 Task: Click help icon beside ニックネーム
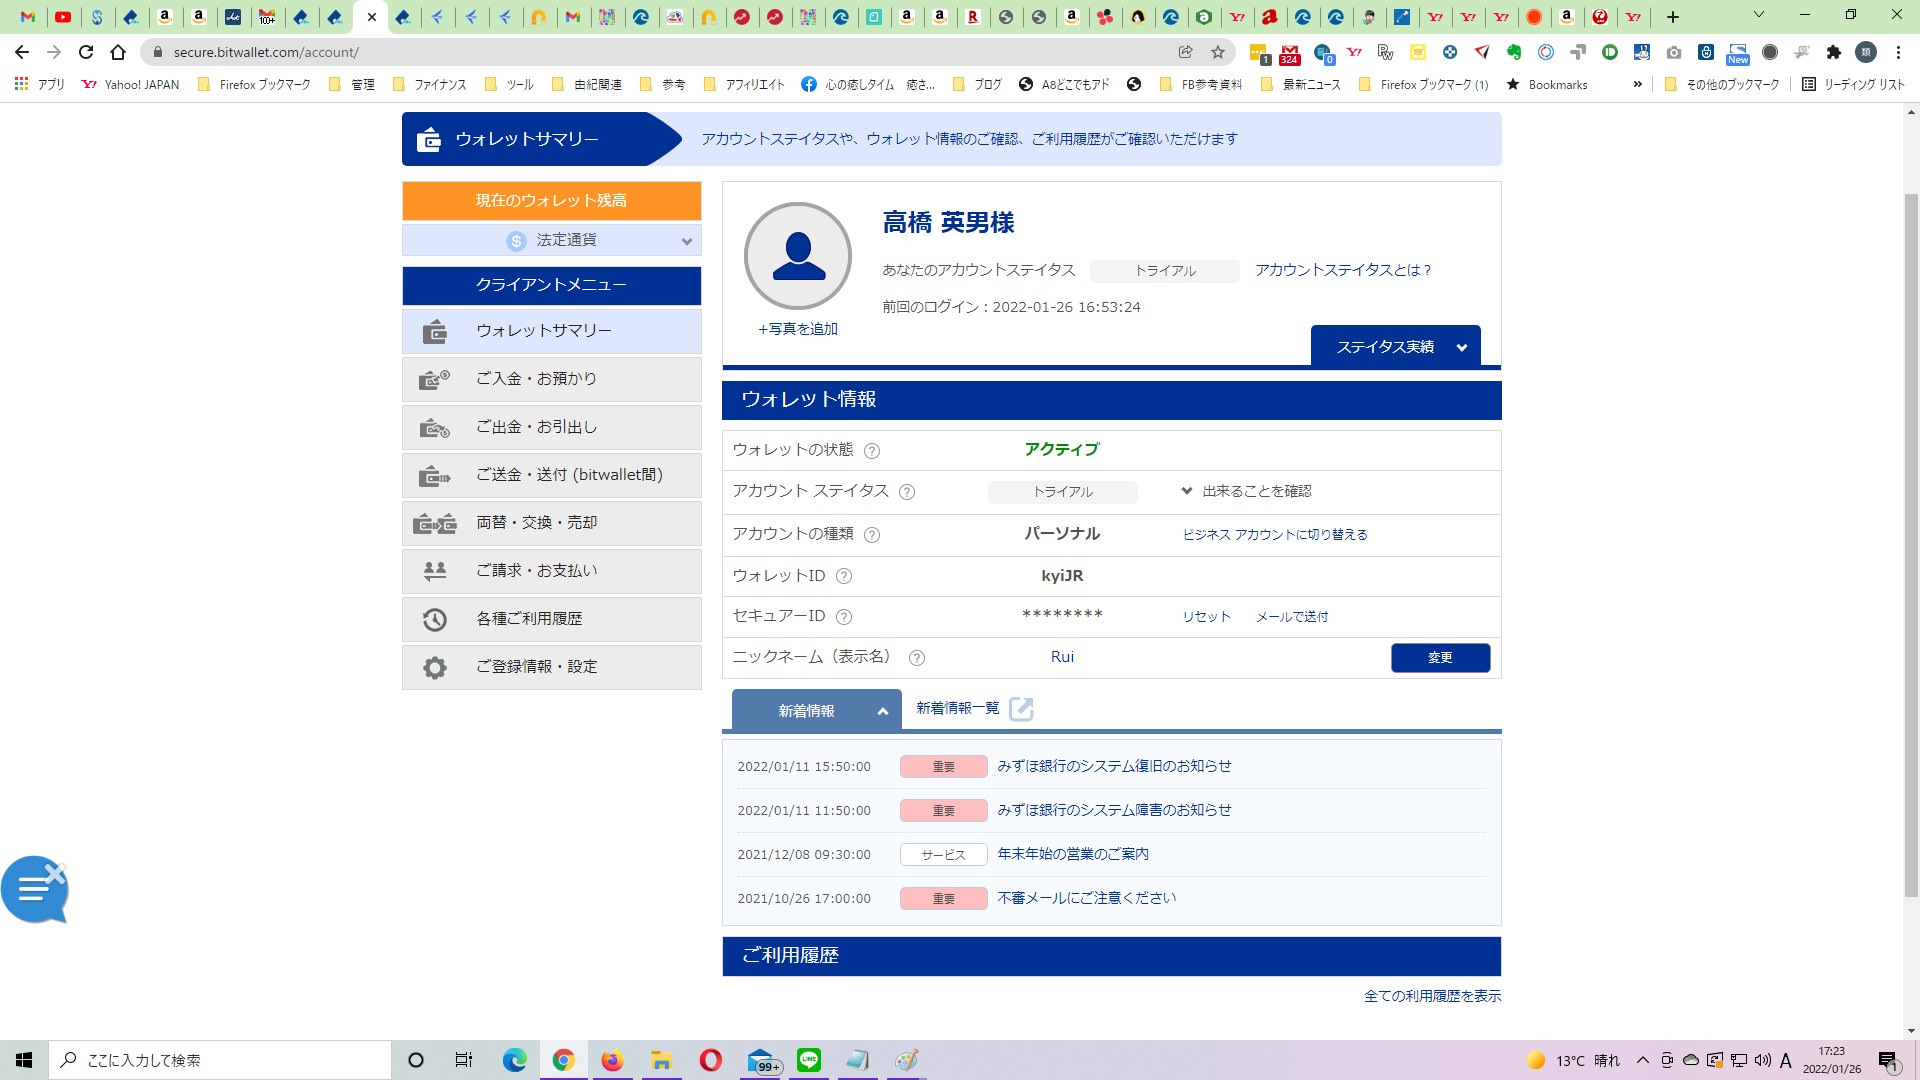pos(917,658)
